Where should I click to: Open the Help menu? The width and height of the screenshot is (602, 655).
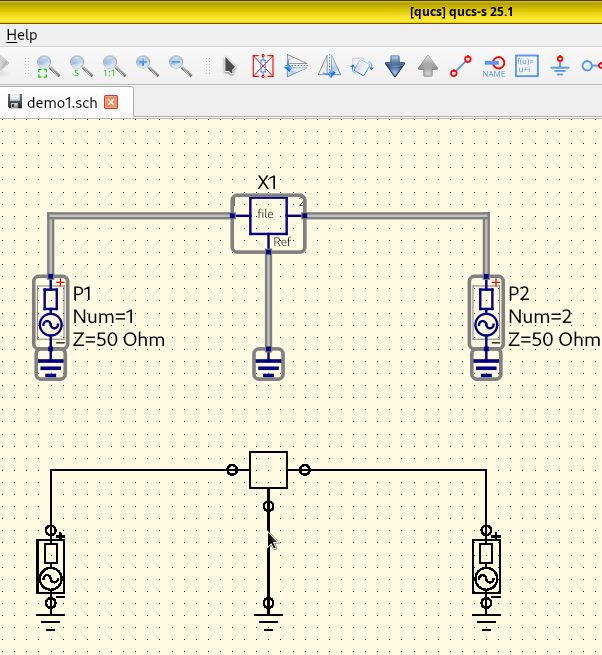point(21,35)
